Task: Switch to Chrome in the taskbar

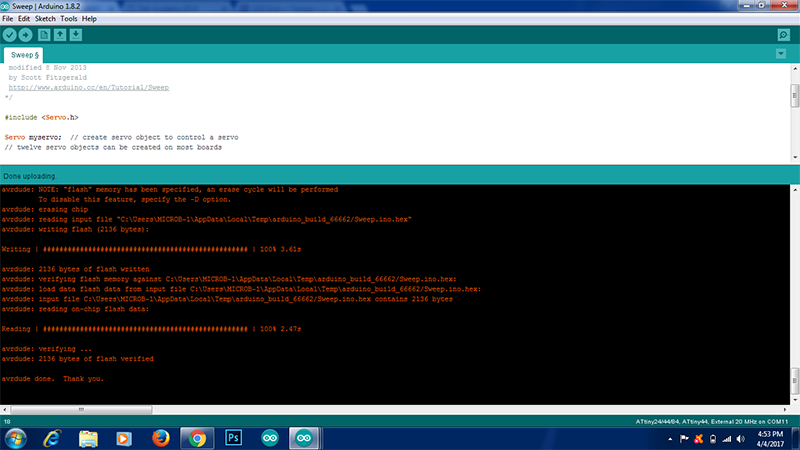Action: pyautogui.click(x=197, y=439)
